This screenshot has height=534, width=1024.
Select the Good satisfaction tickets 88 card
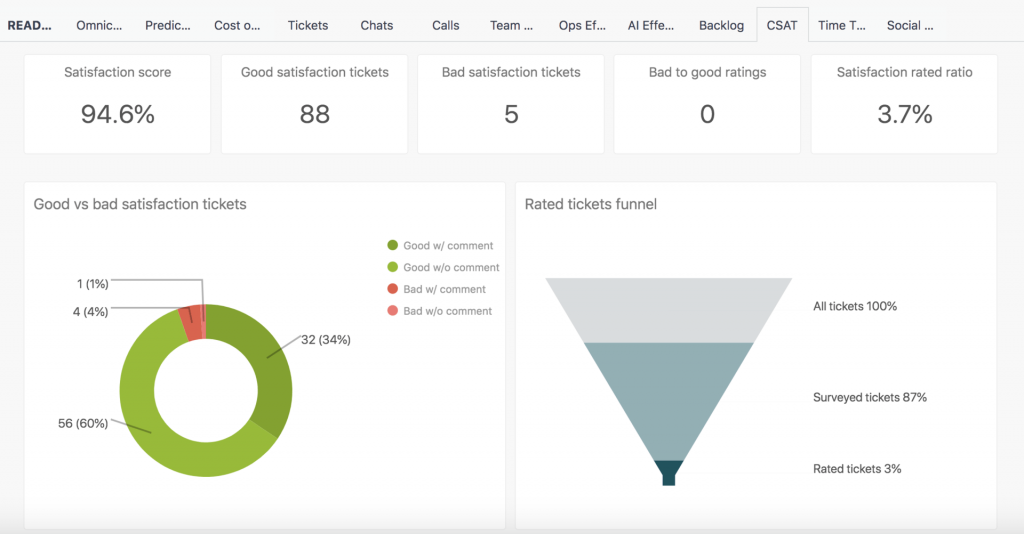click(x=315, y=104)
